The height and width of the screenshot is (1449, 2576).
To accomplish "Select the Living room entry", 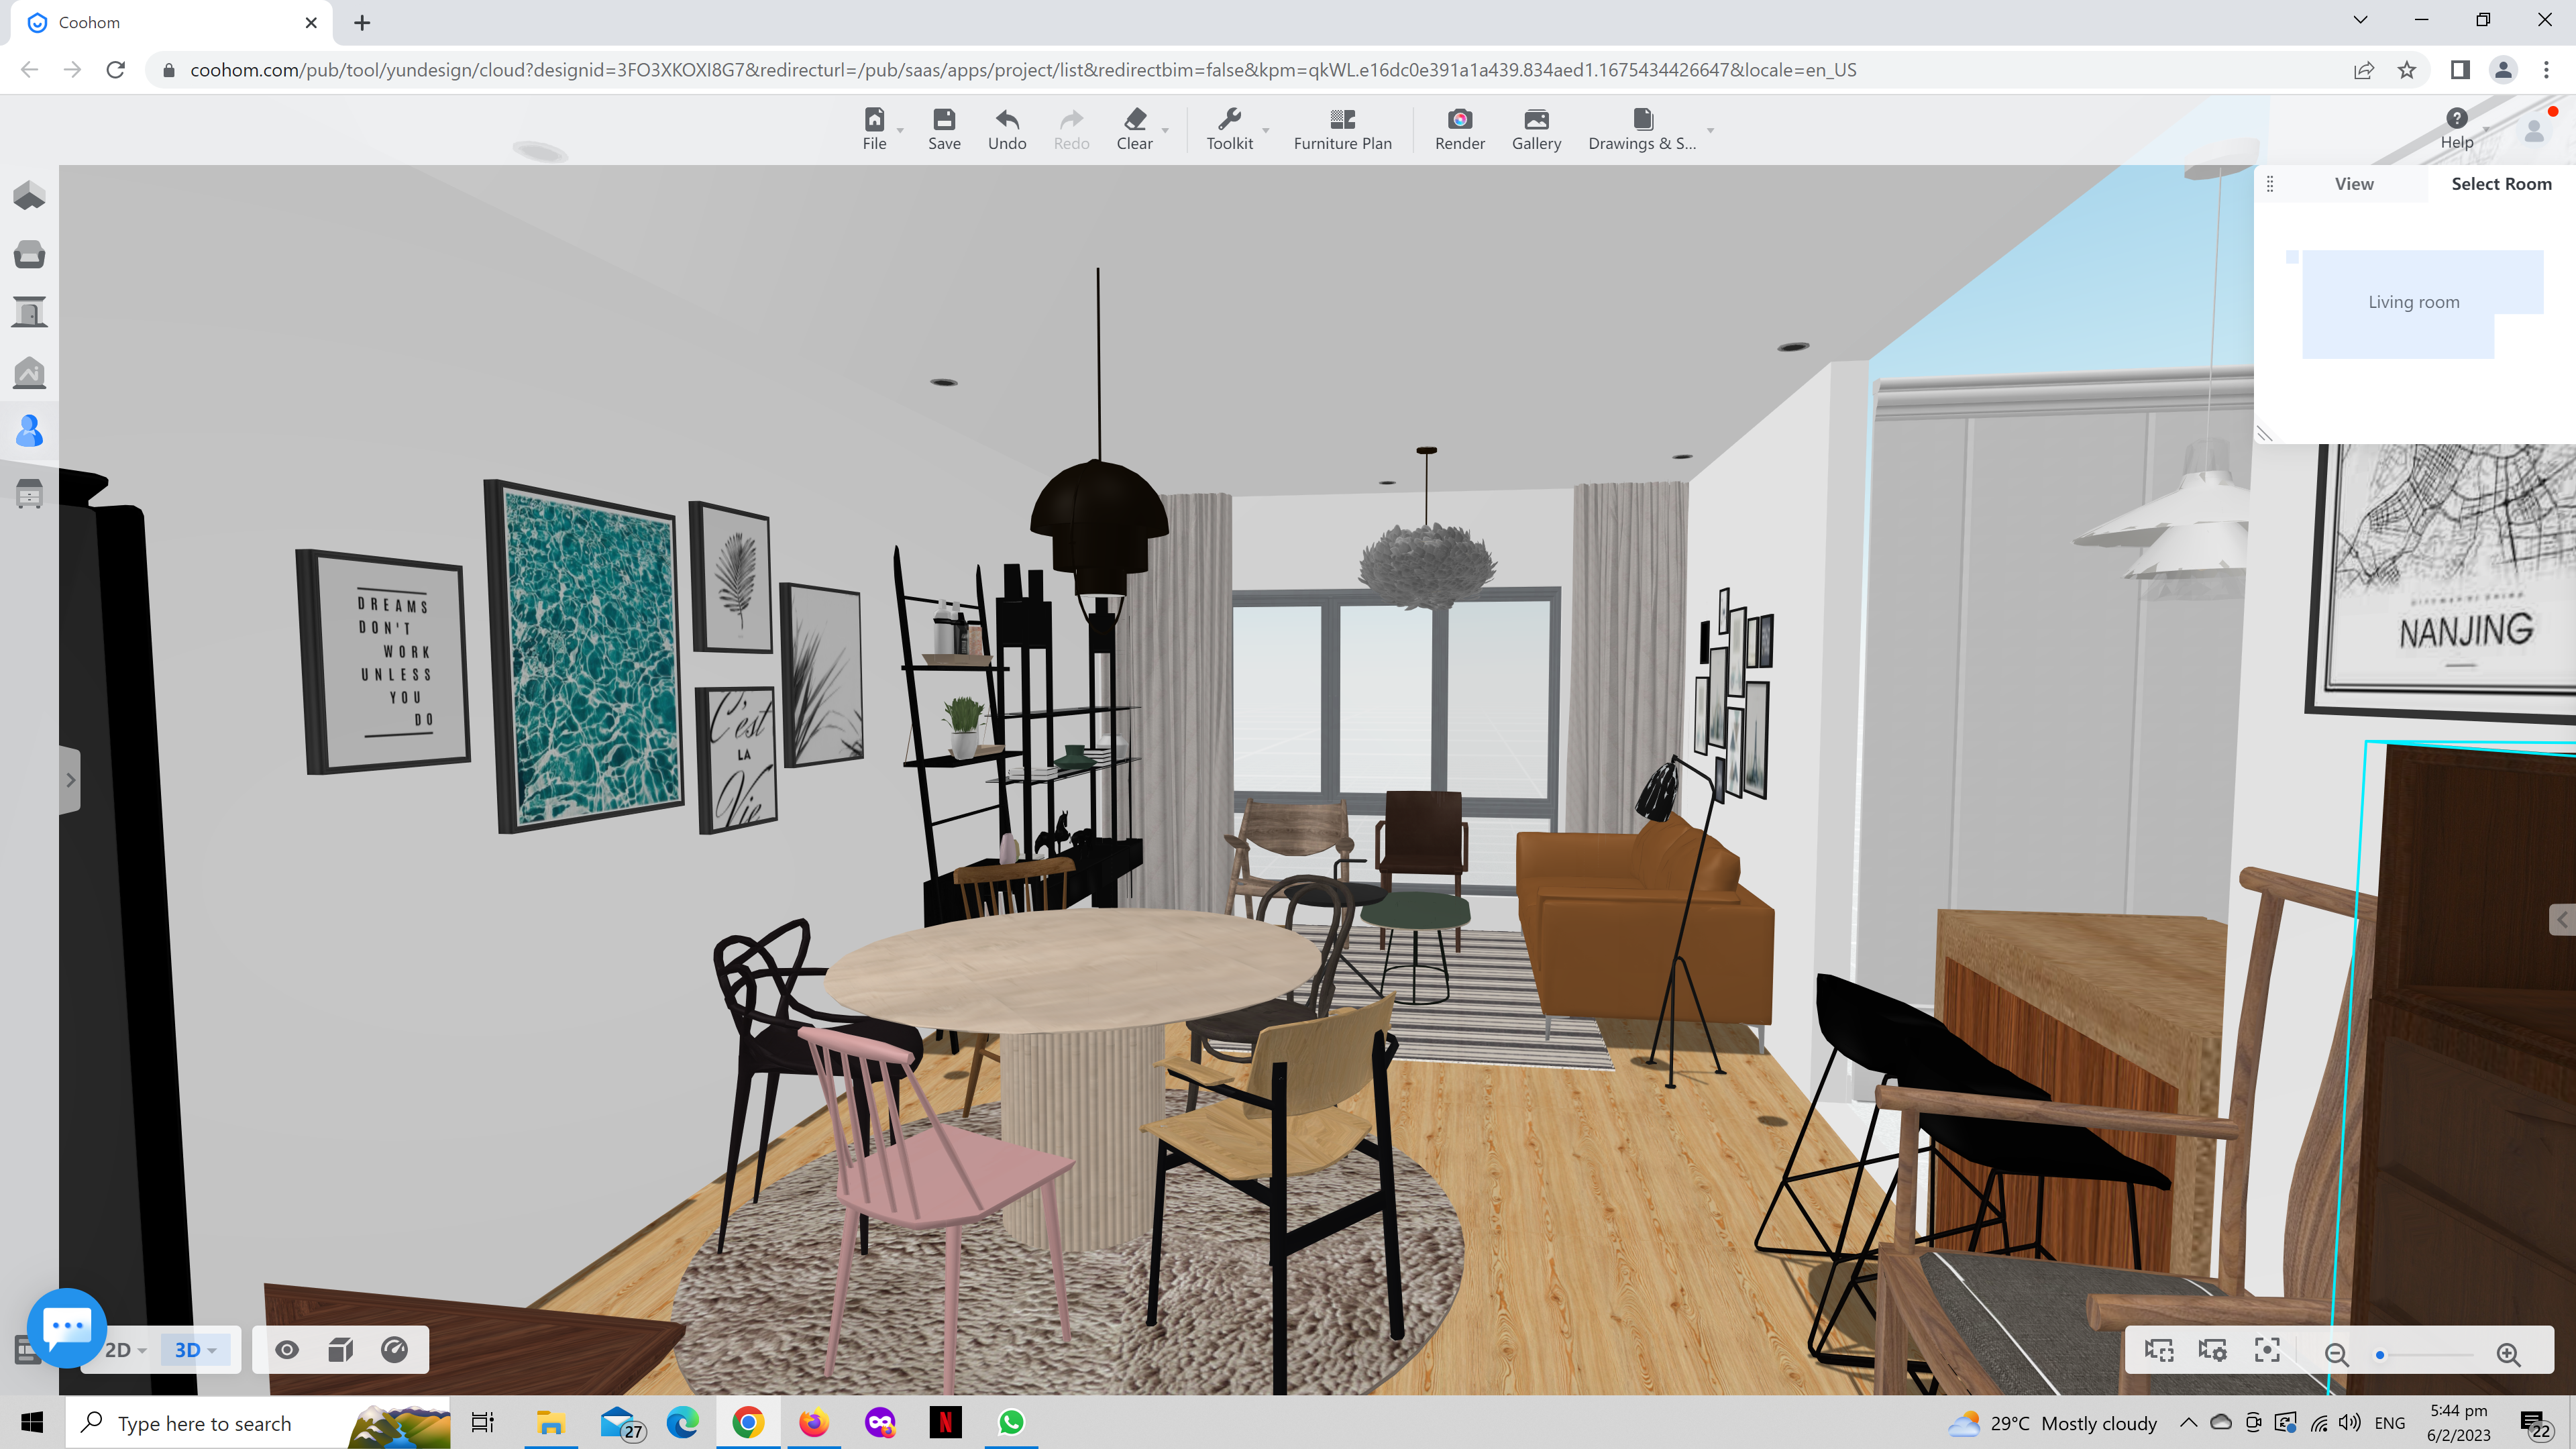I will coord(2413,301).
